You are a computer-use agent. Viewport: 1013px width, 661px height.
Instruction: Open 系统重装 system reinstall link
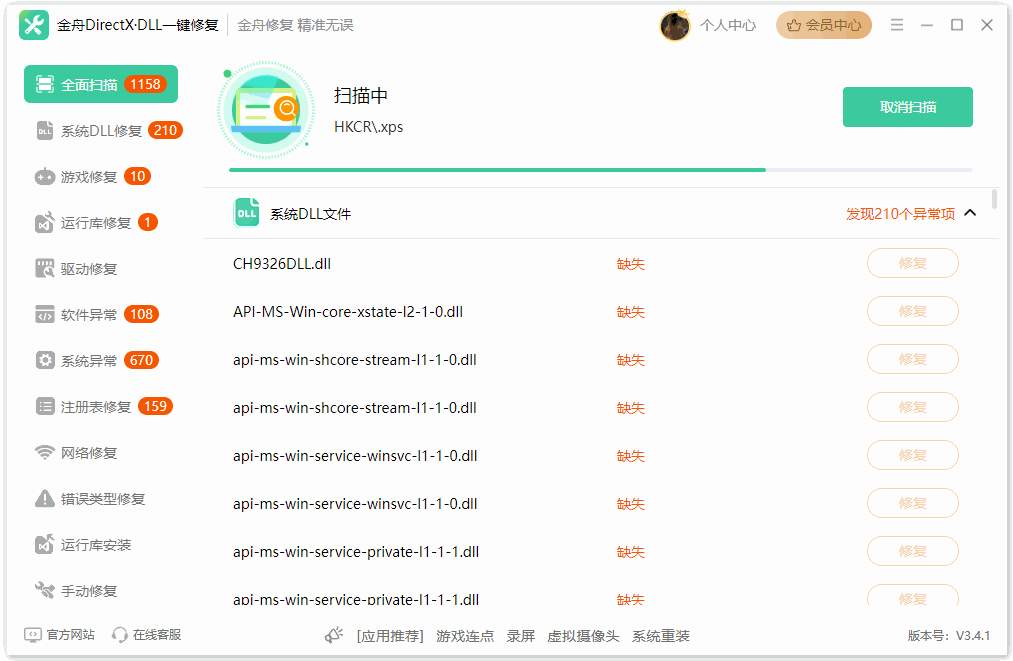[x=660, y=636]
